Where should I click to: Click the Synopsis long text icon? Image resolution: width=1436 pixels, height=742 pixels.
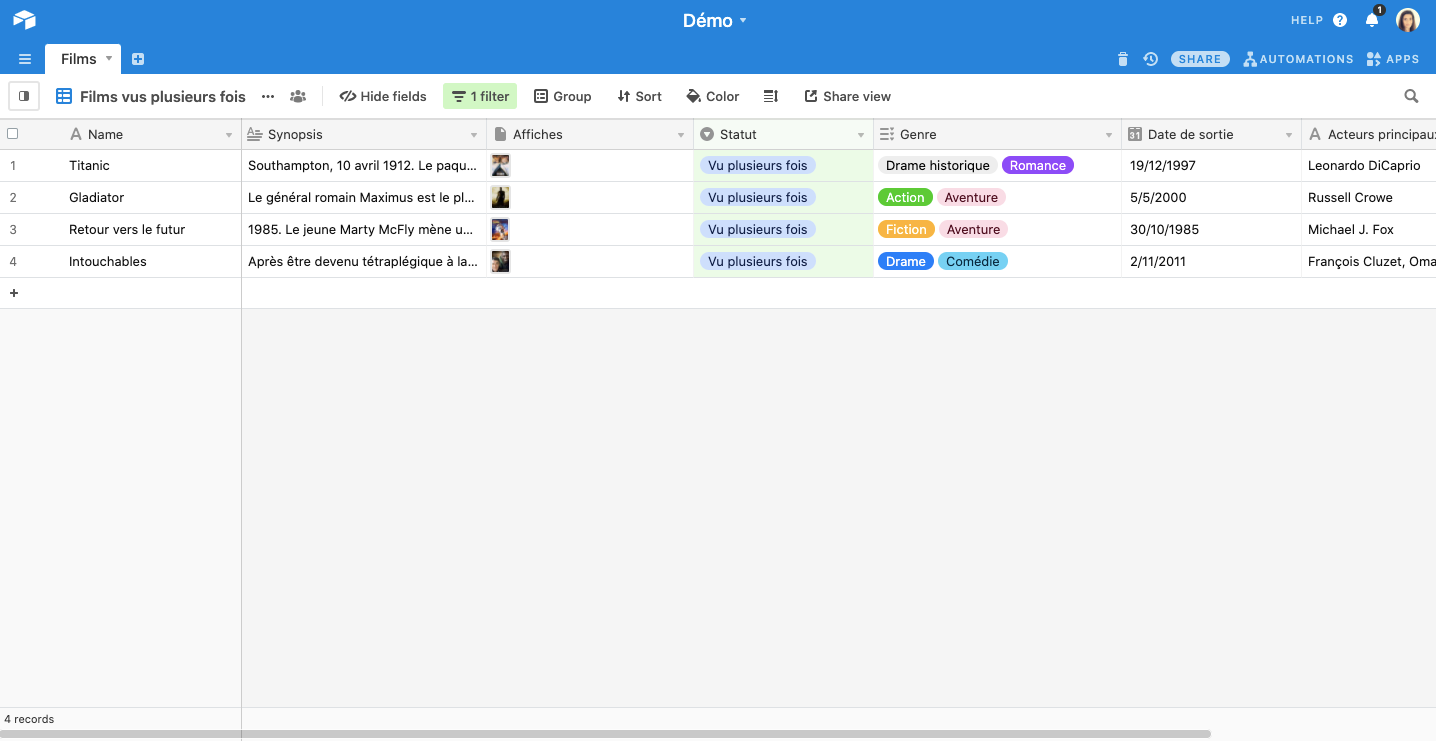click(254, 134)
